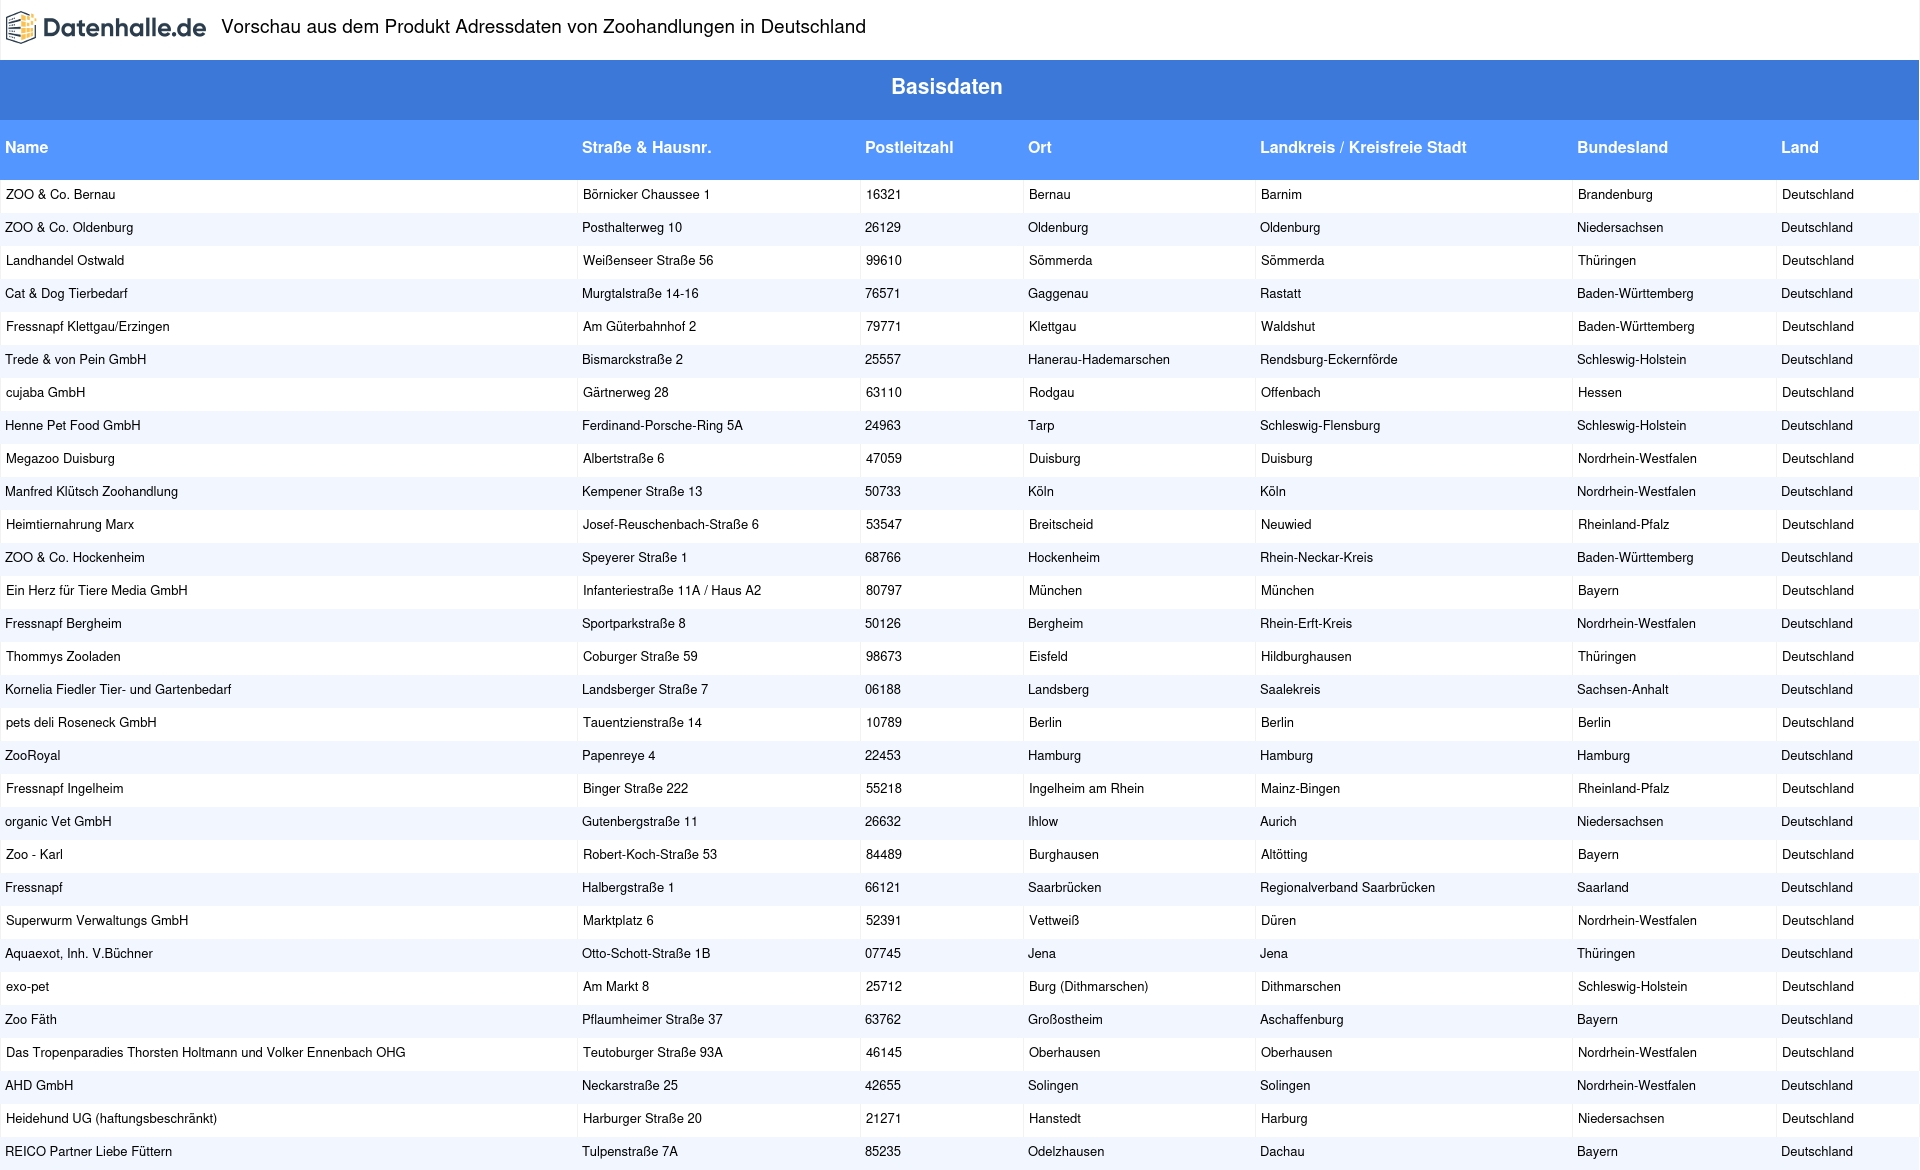
Task: Click the page title Vorschau aus dem Produkt
Action: pyautogui.click(x=543, y=27)
